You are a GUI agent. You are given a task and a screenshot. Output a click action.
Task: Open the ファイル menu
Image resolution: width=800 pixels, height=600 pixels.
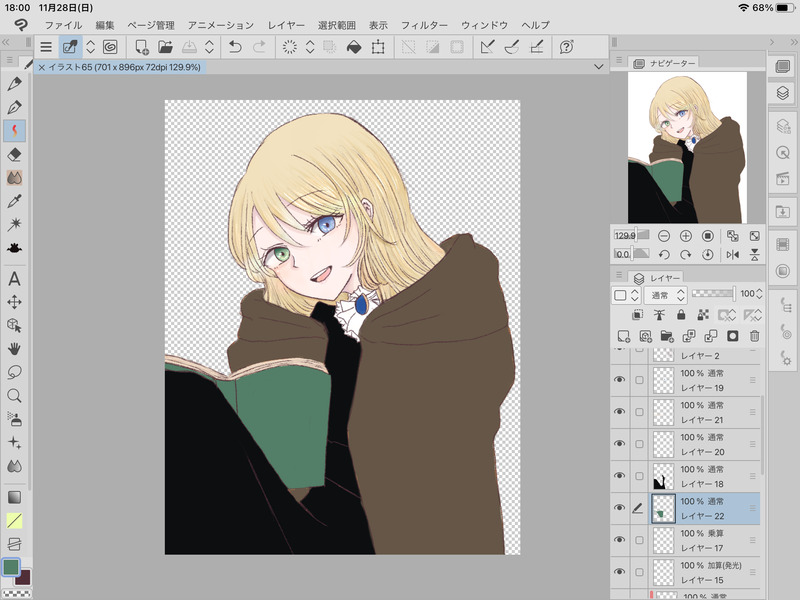coord(63,25)
